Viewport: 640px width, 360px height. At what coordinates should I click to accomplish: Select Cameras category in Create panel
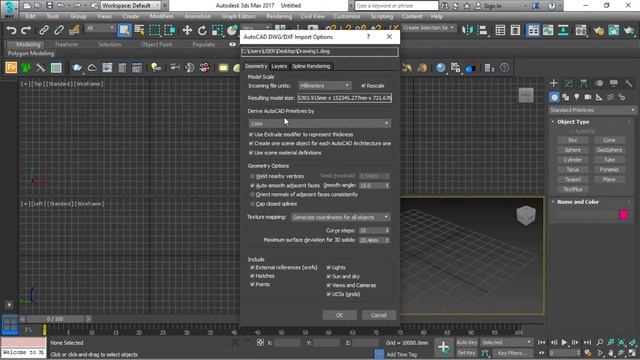[588, 97]
